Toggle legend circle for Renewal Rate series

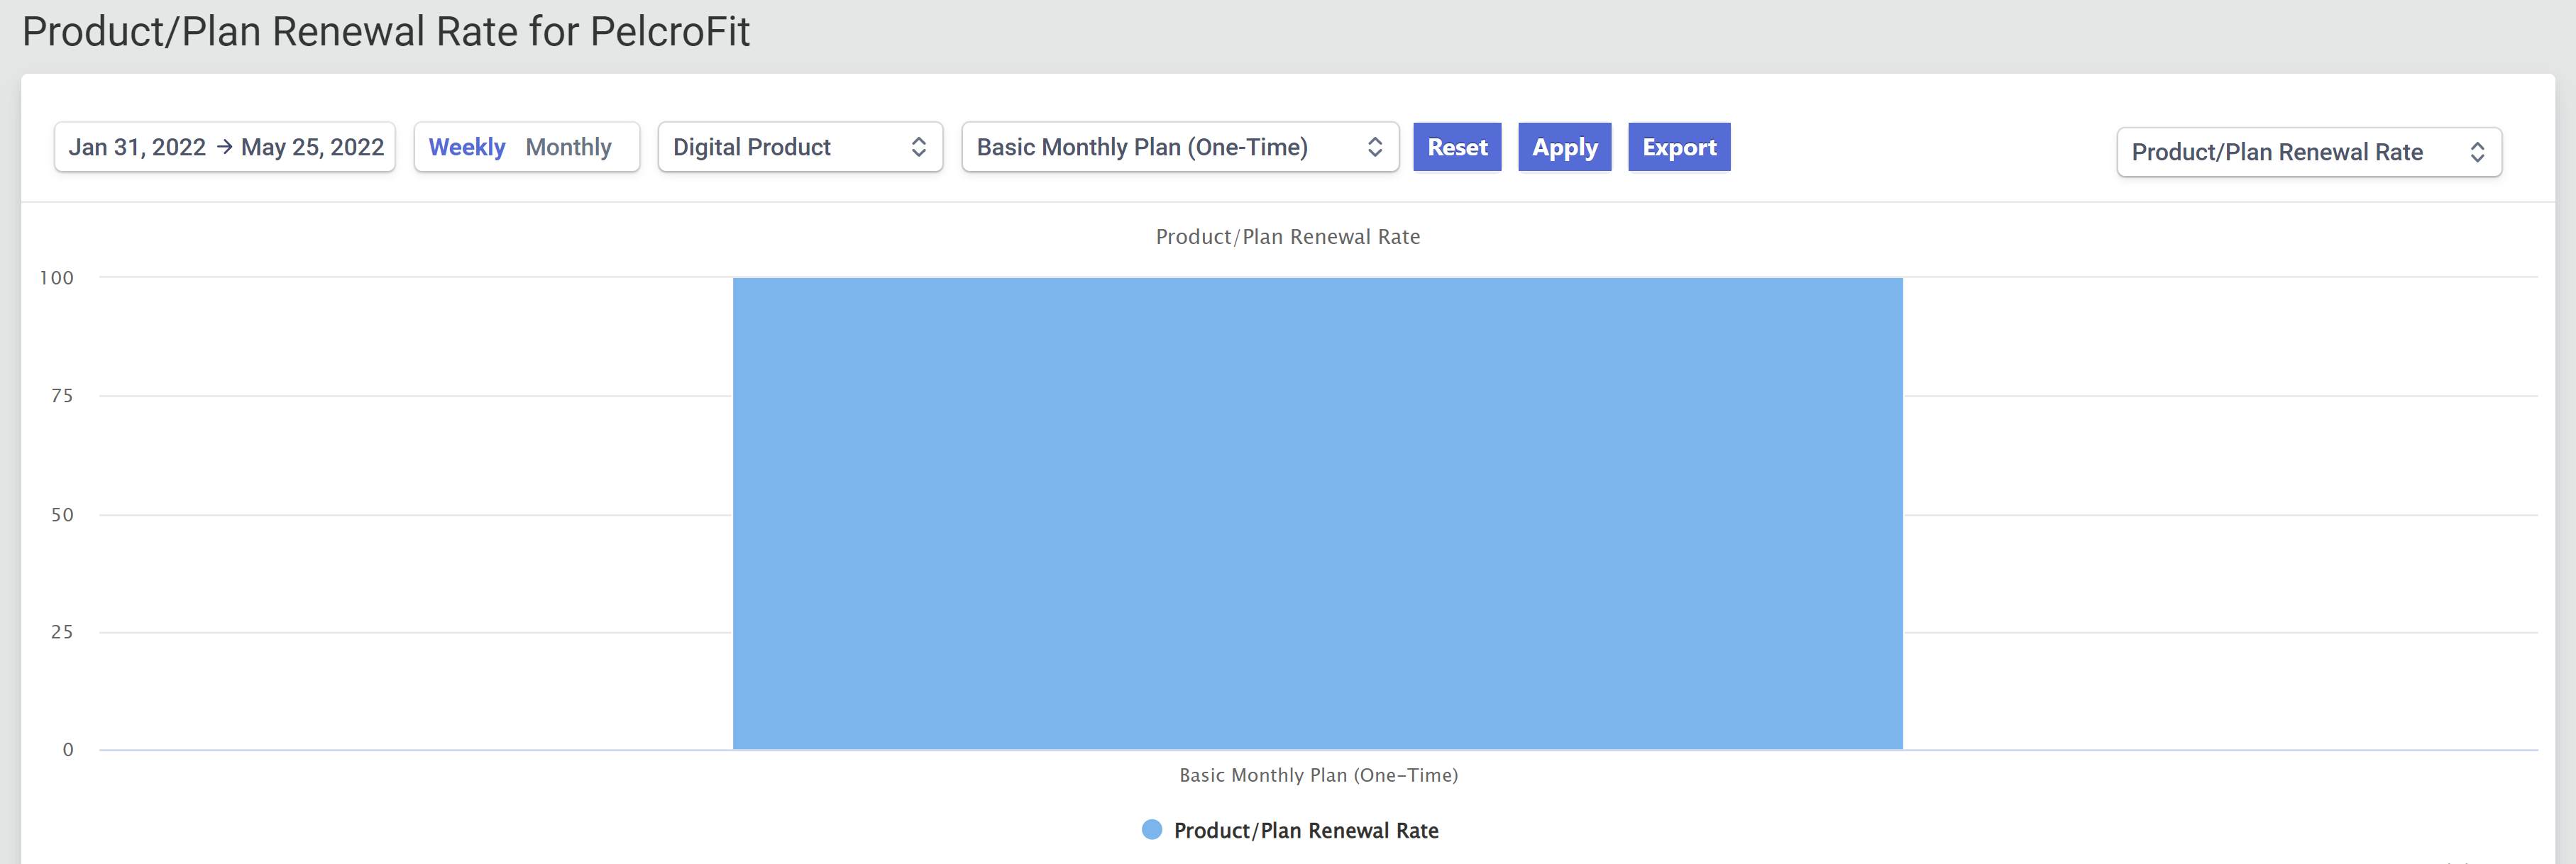[x=1151, y=829]
